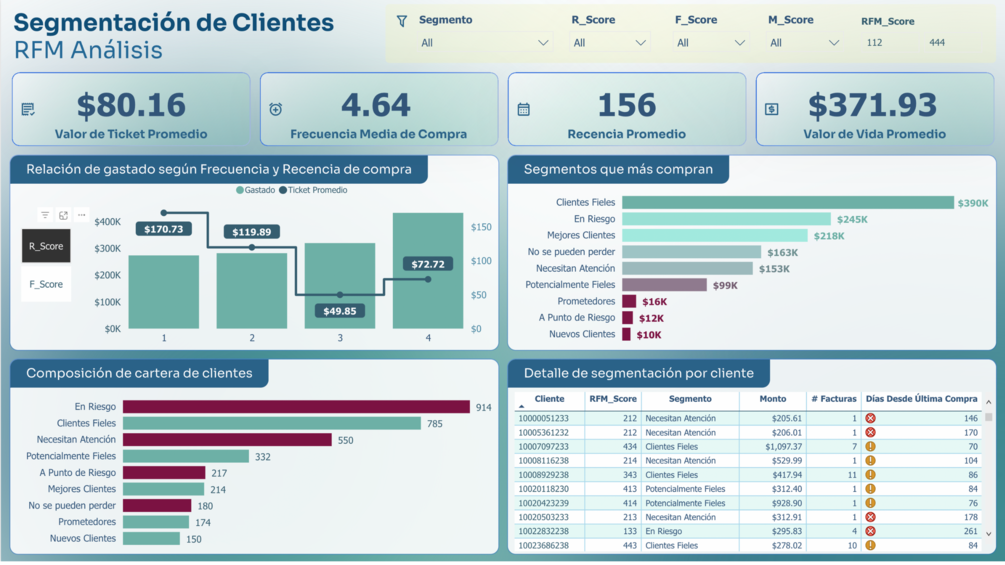Click the focus mode icon on the chart
Screen dimensions: 1005x565
pos(63,215)
